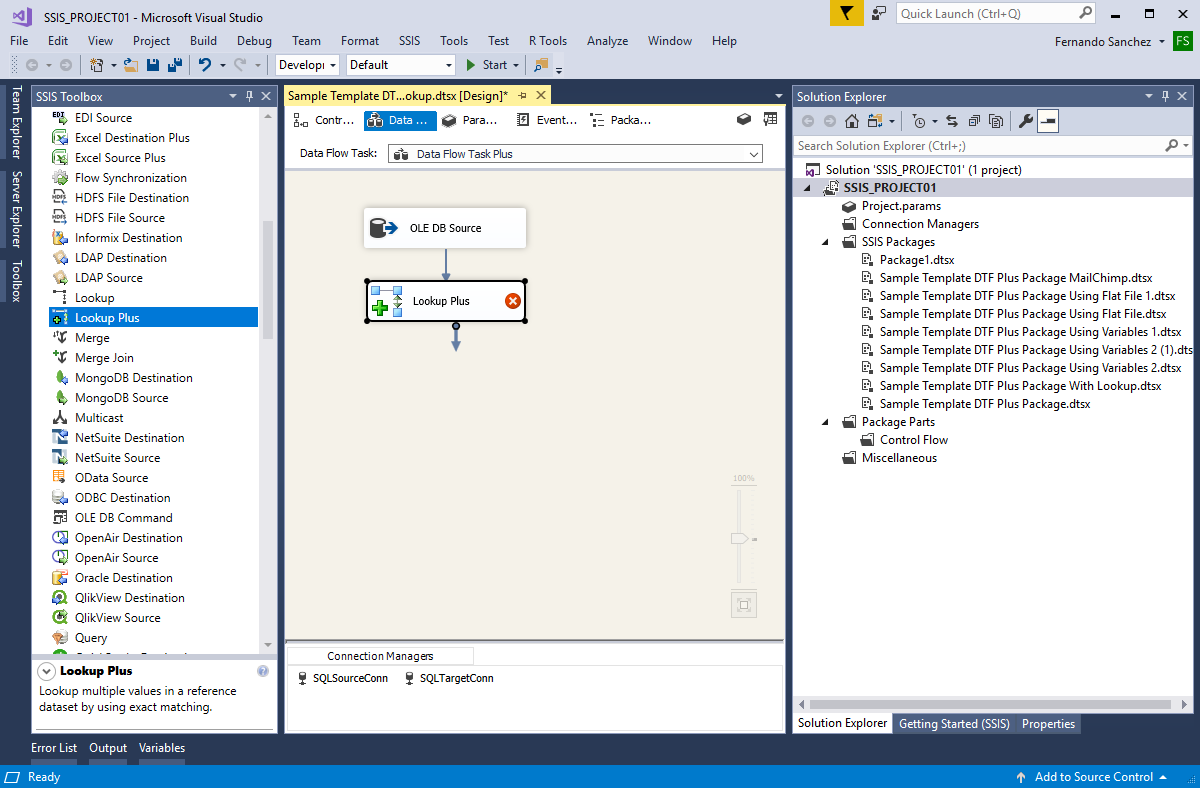Click the user account FS badge

click(x=1183, y=41)
